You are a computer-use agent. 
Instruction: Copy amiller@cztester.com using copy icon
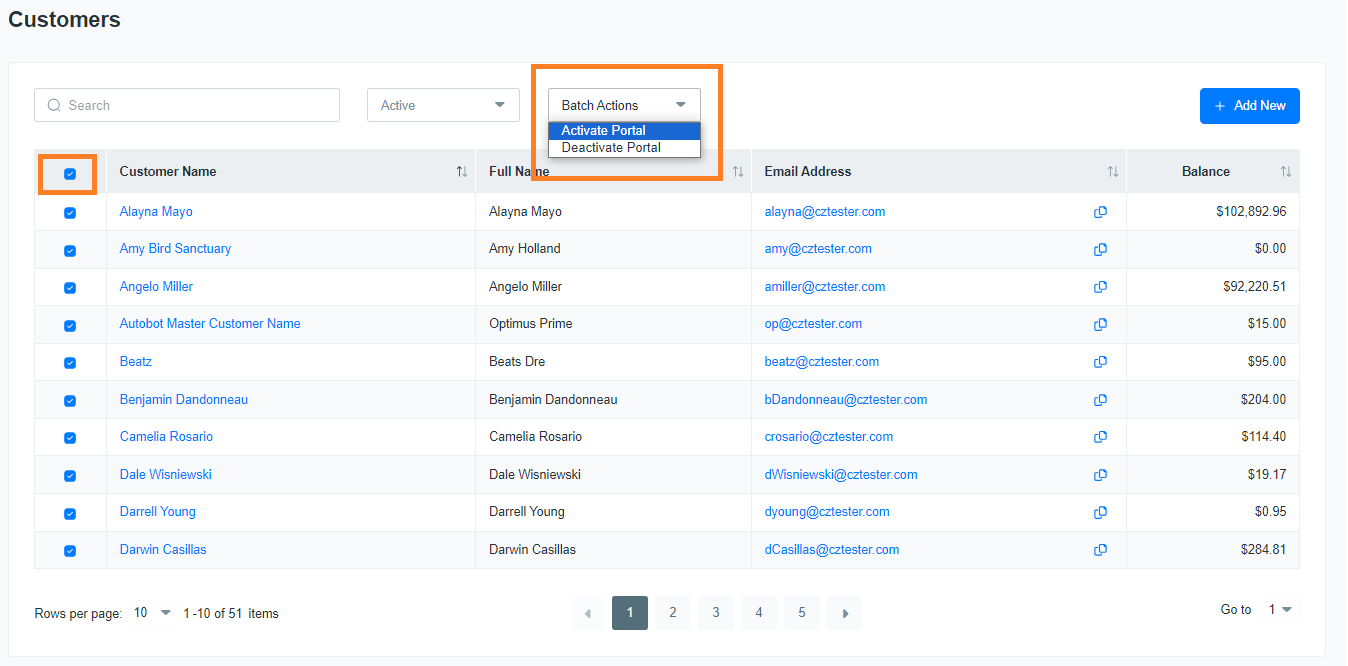pyautogui.click(x=1100, y=287)
